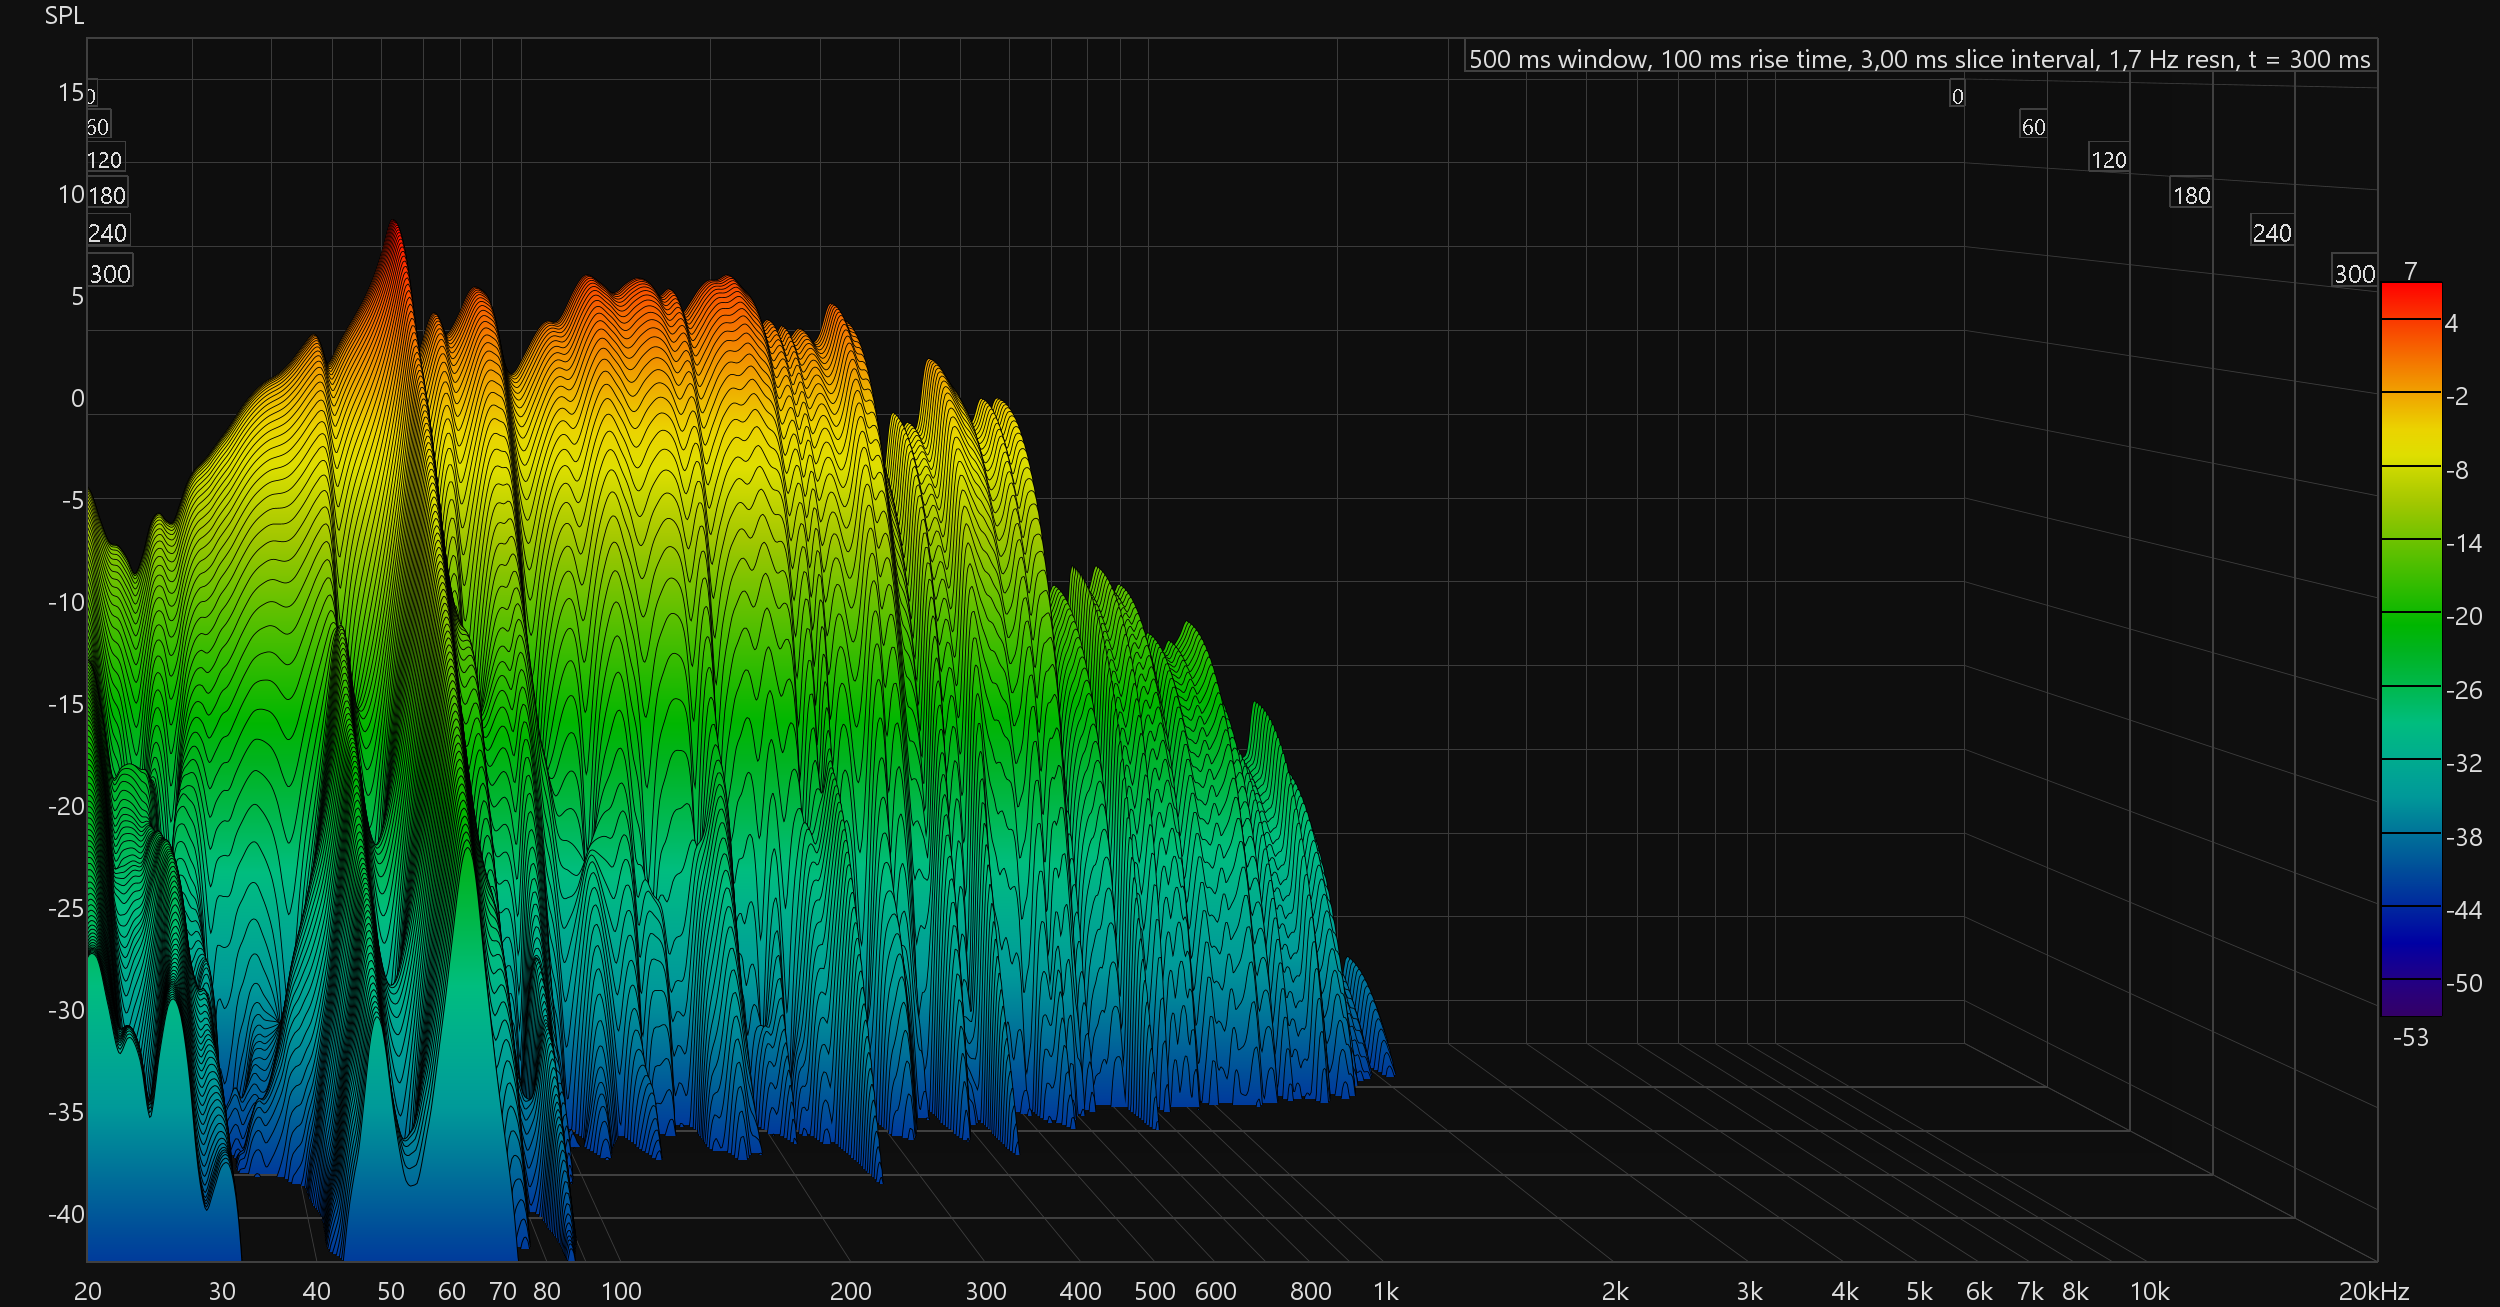2500x1307 pixels.
Task: Click the -25 SPL axis label
Action: click(66, 909)
